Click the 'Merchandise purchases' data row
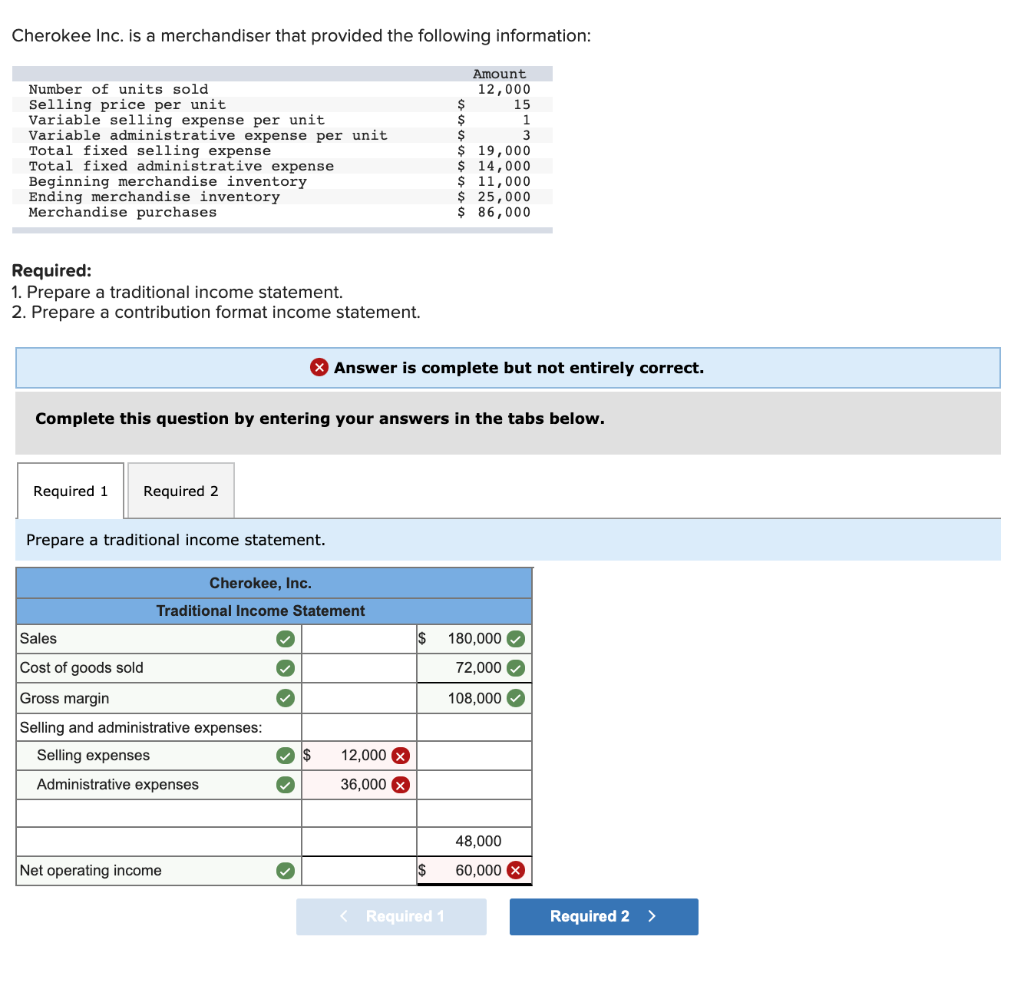 point(282,212)
